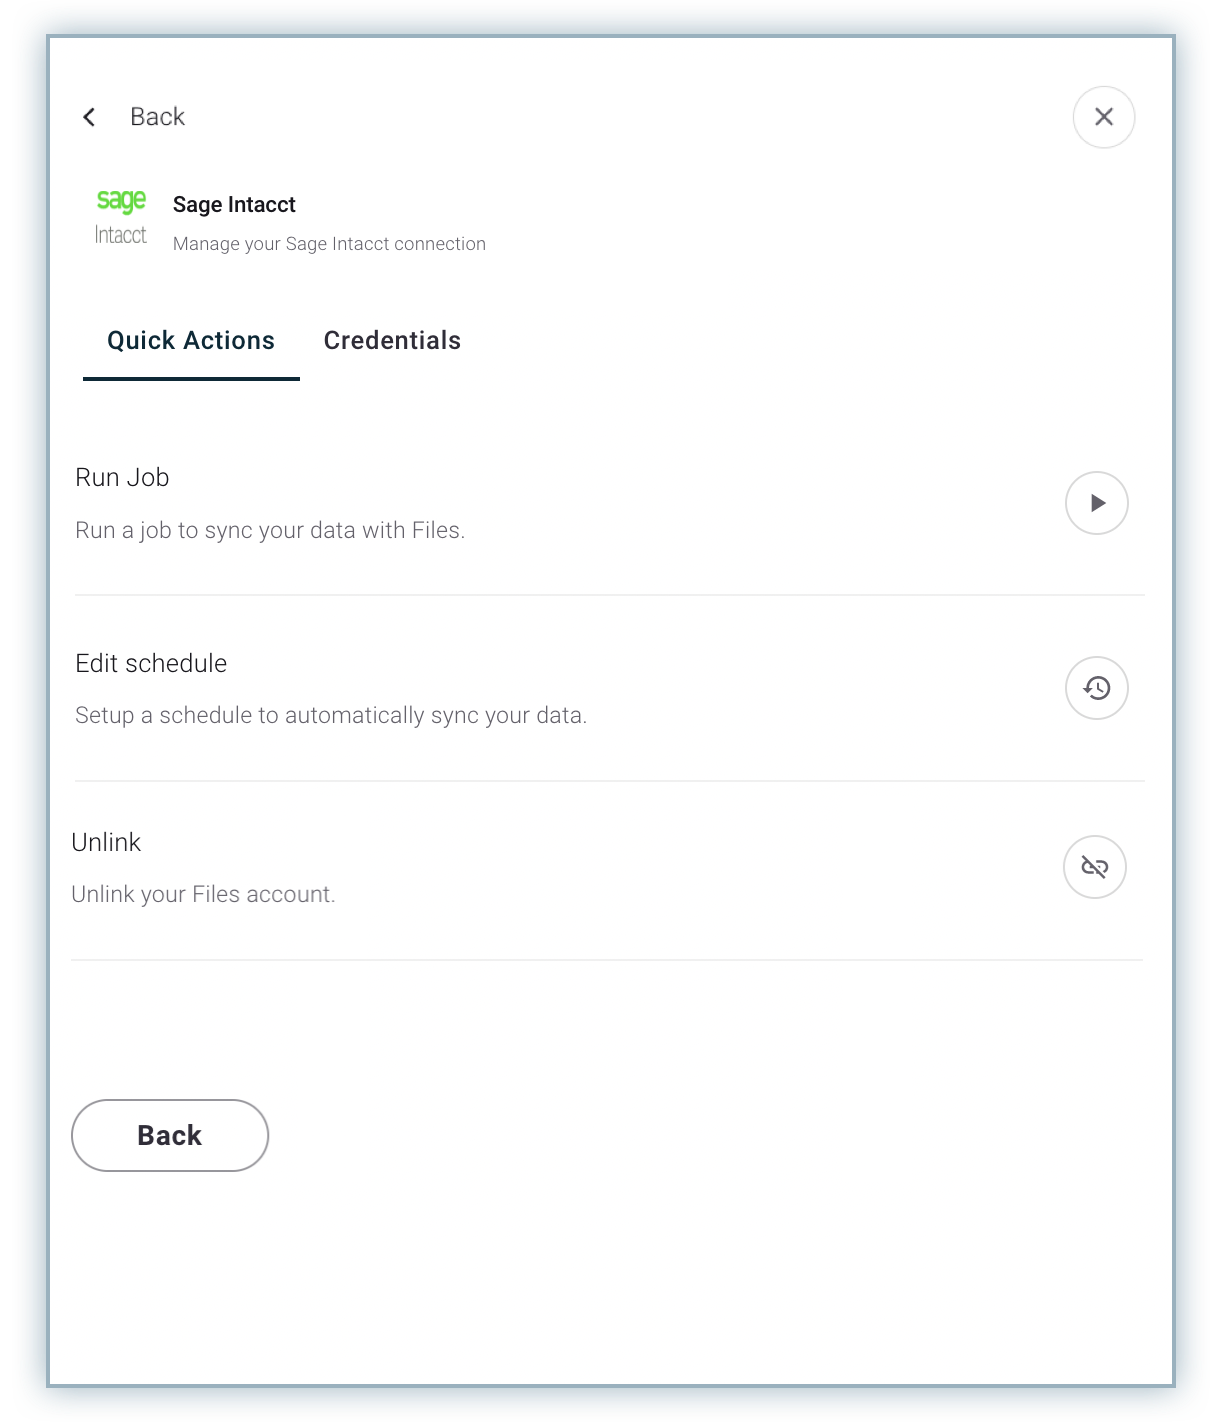Viewport: 1210px width, 1422px height.
Task: Click the Edit schedule title
Action: pyautogui.click(x=151, y=664)
